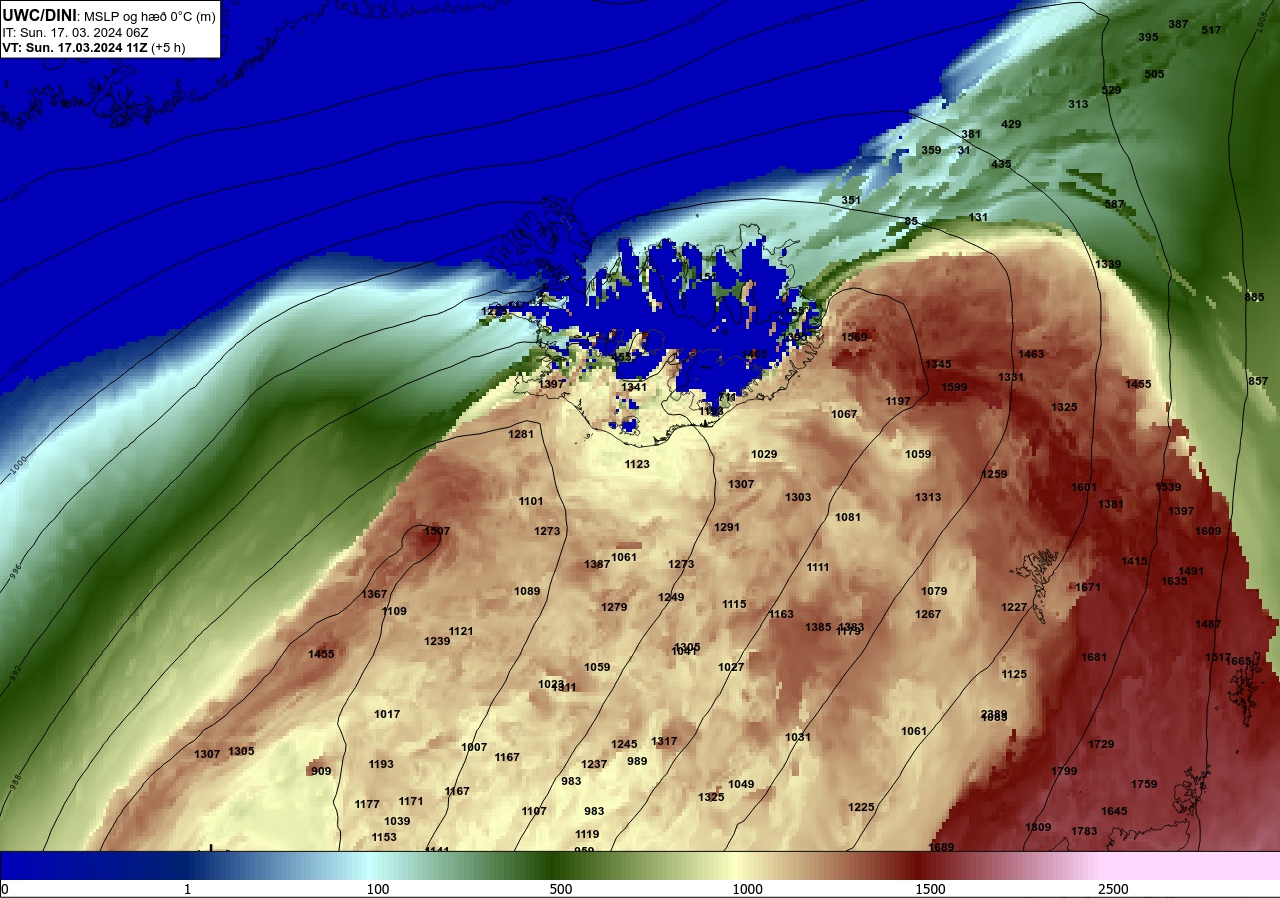Click the map value 1279
This screenshot has height=898, width=1280.
[x=614, y=607]
